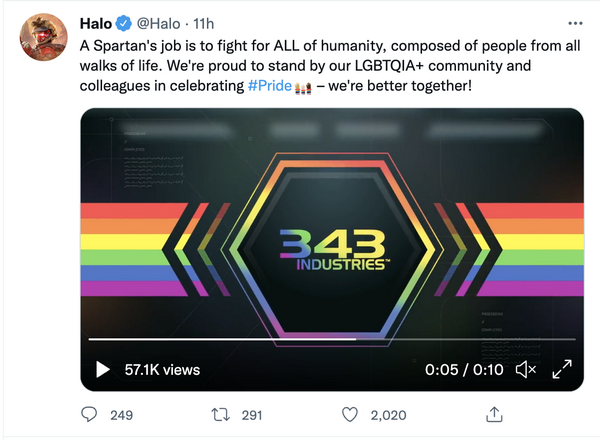600x440 pixels.
Task: Unmute the video sound
Action: (x=525, y=369)
